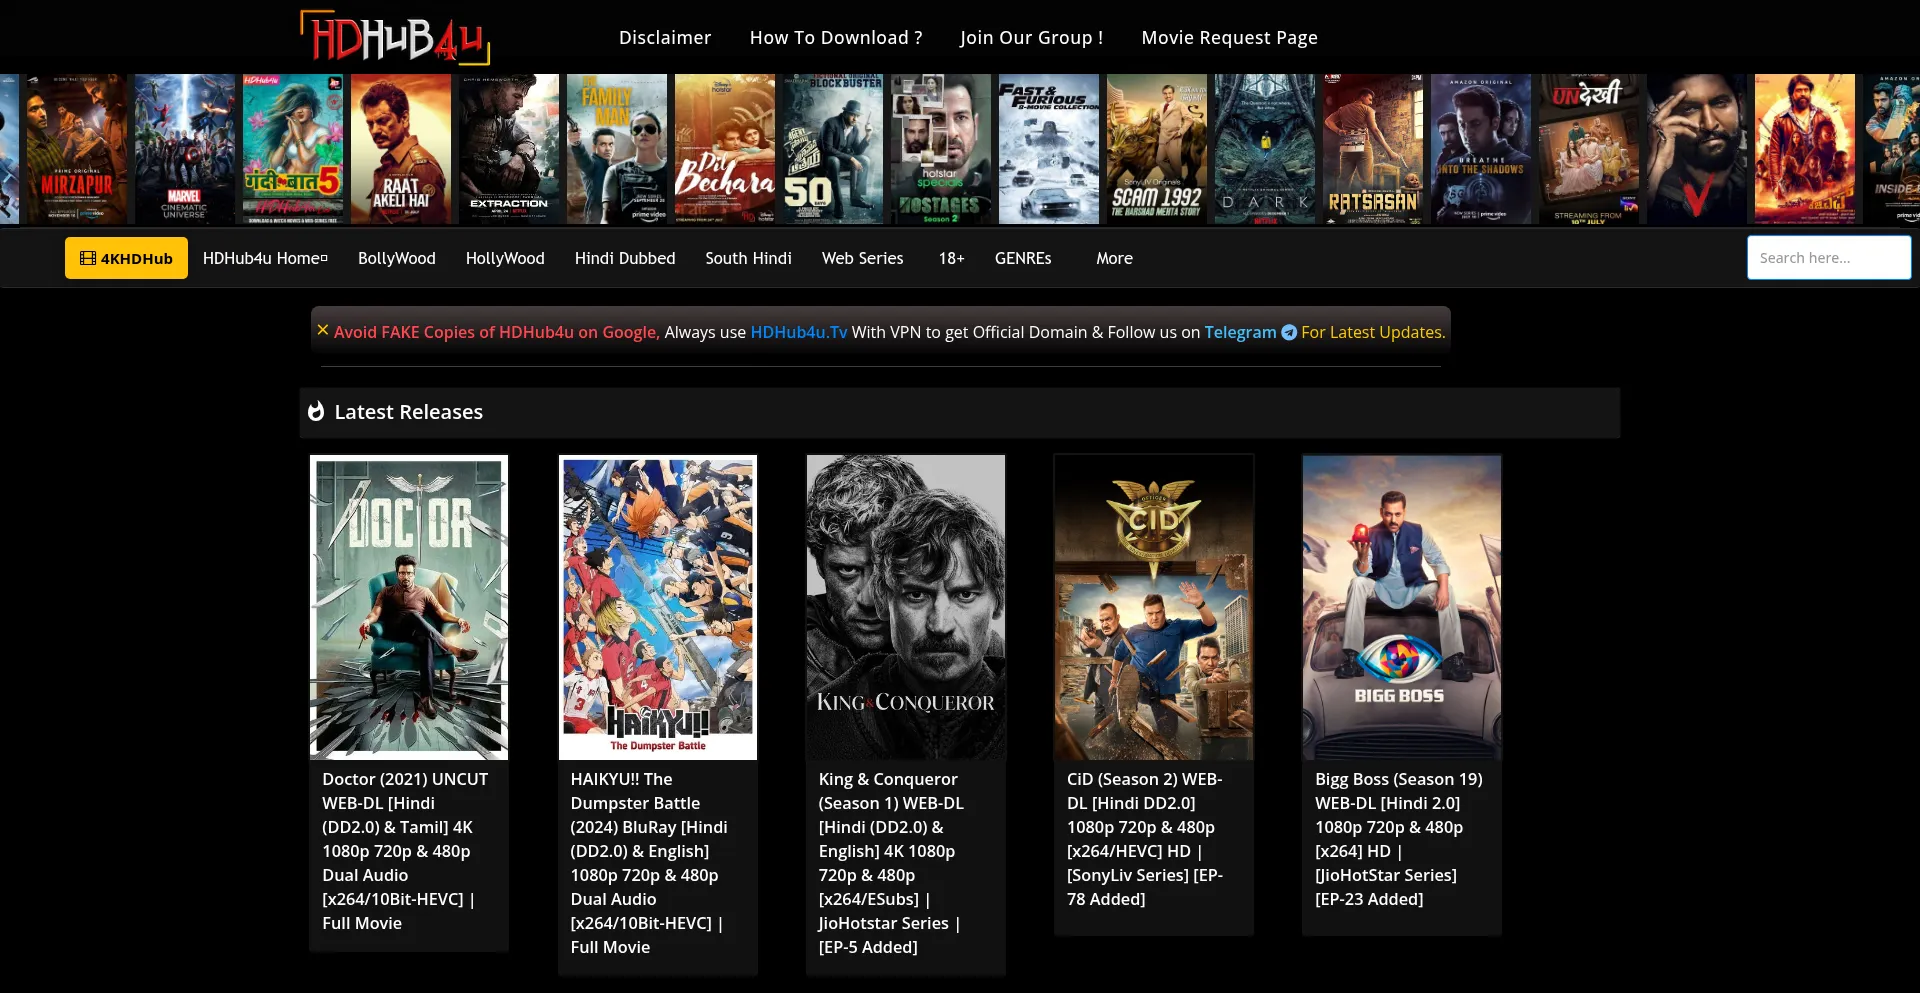This screenshot has width=1920, height=993.
Task: Close the fake copies warning with X icon
Action: click(x=322, y=330)
